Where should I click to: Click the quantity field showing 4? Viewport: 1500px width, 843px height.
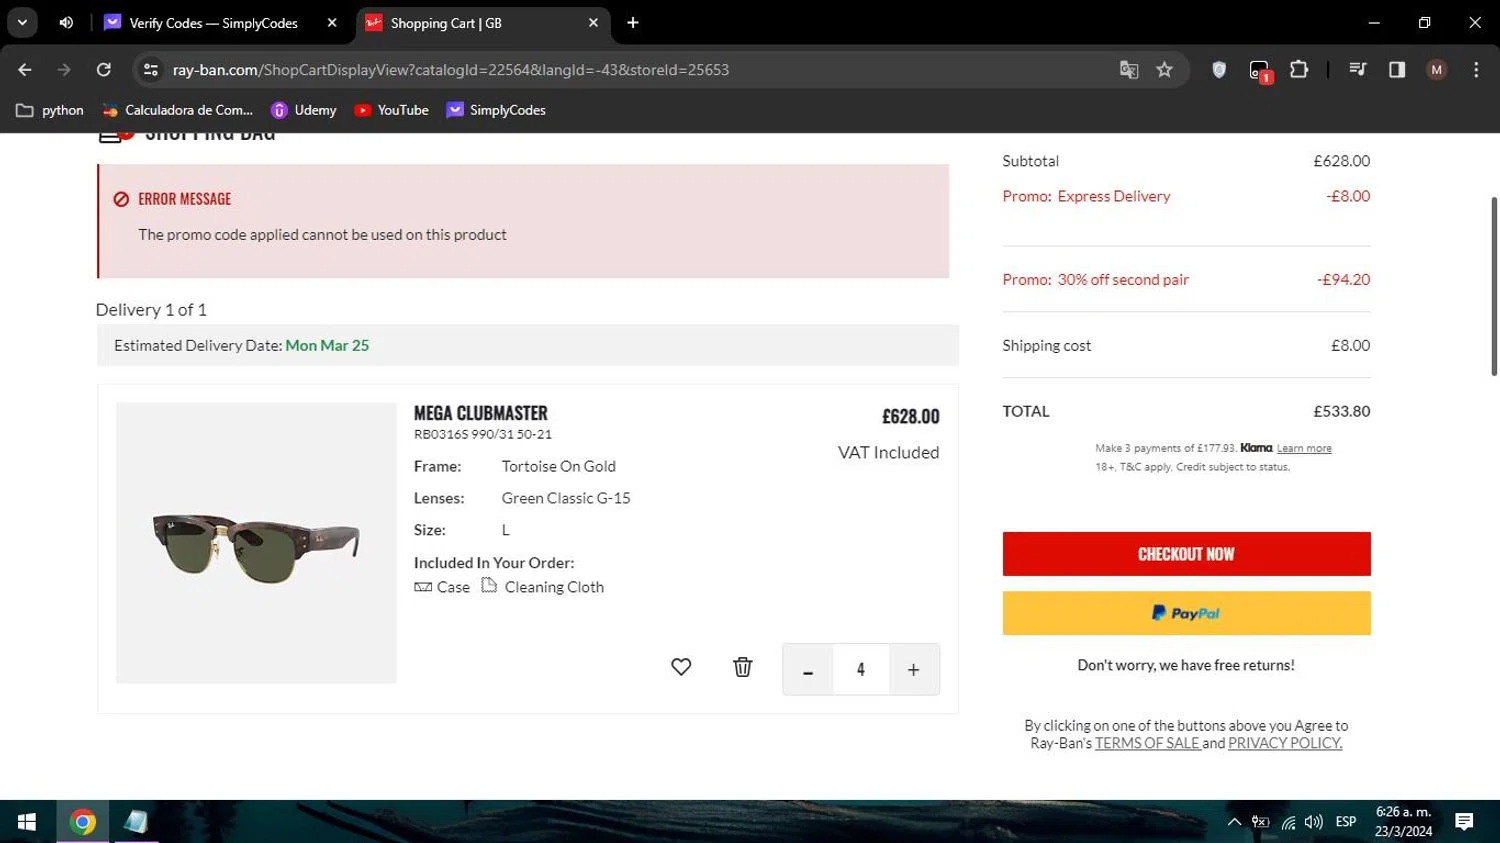pos(861,670)
